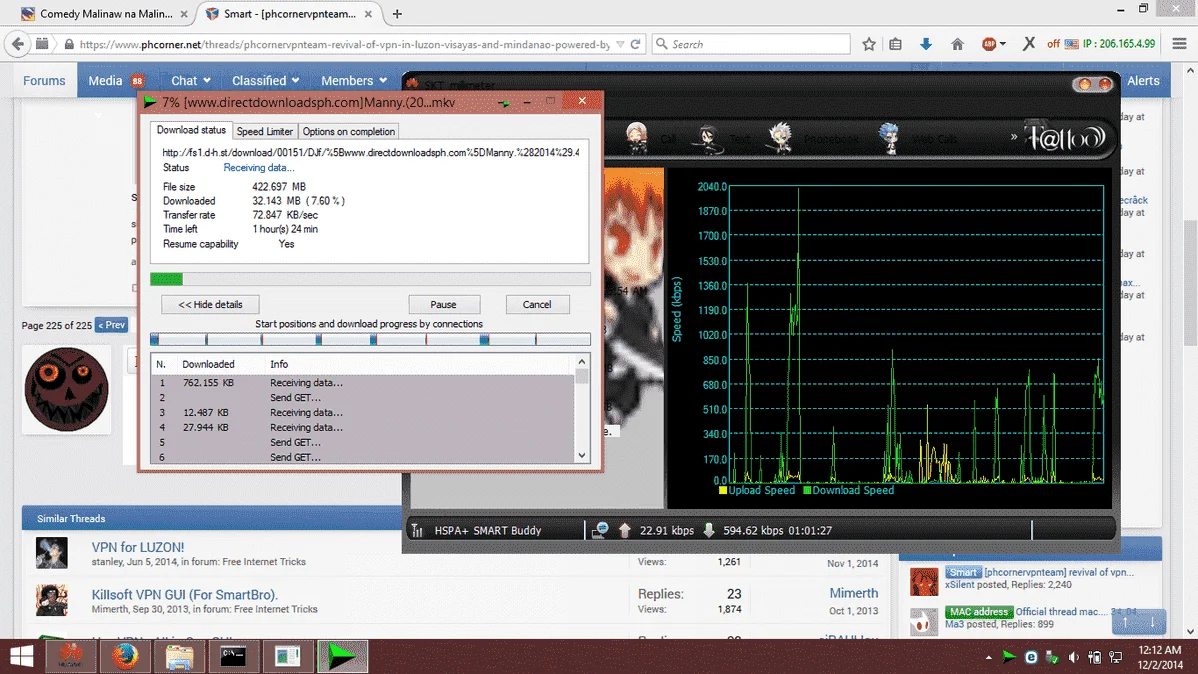1198x674 pixels.
Task: Open Huawei app from Windows taskbar
Action: pyautogui.click(x=71, y=656)
